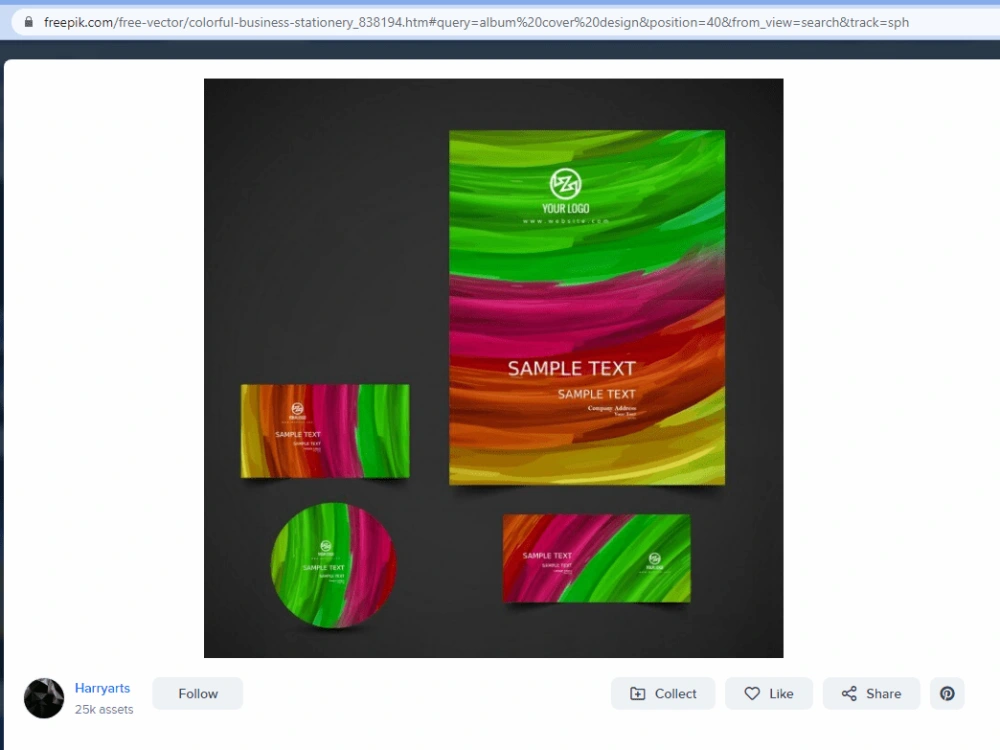Click the circular sticker mockup
The height and width of the screenshot is (750, 1000).
pos(333,568)
